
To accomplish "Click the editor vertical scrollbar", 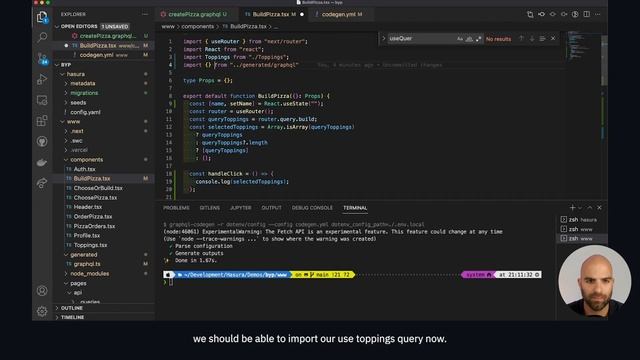I will pos(604,60).
